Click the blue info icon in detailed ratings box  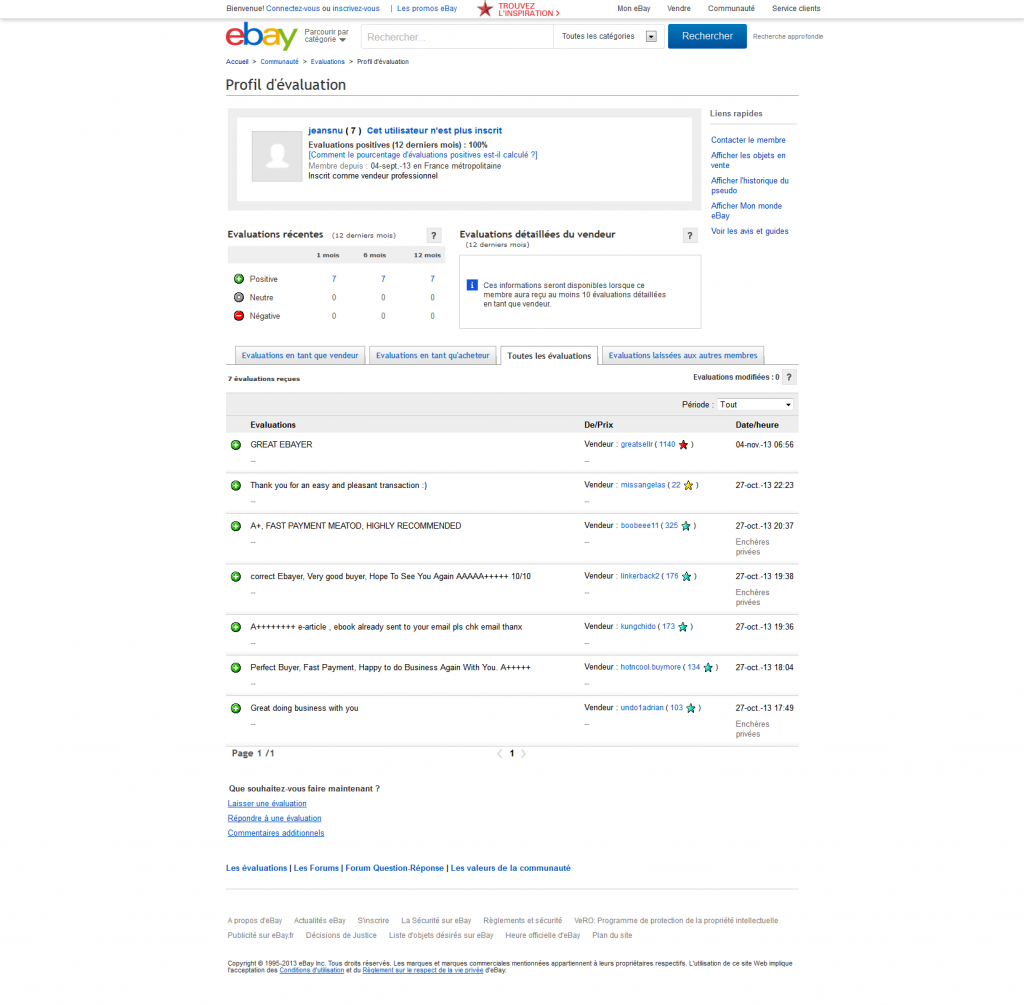472,285
